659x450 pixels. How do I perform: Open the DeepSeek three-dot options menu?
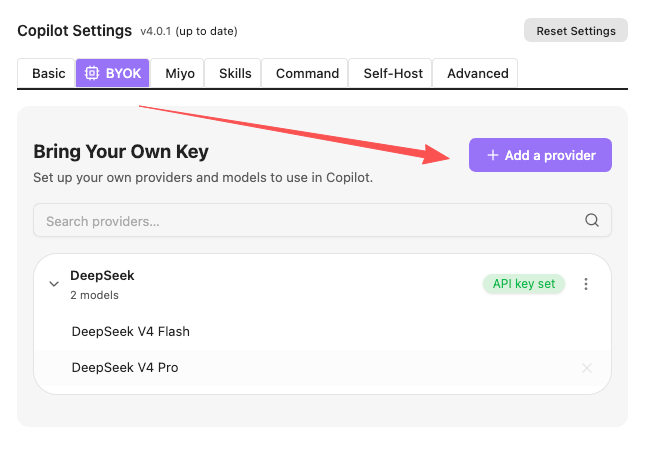point(586,284)
